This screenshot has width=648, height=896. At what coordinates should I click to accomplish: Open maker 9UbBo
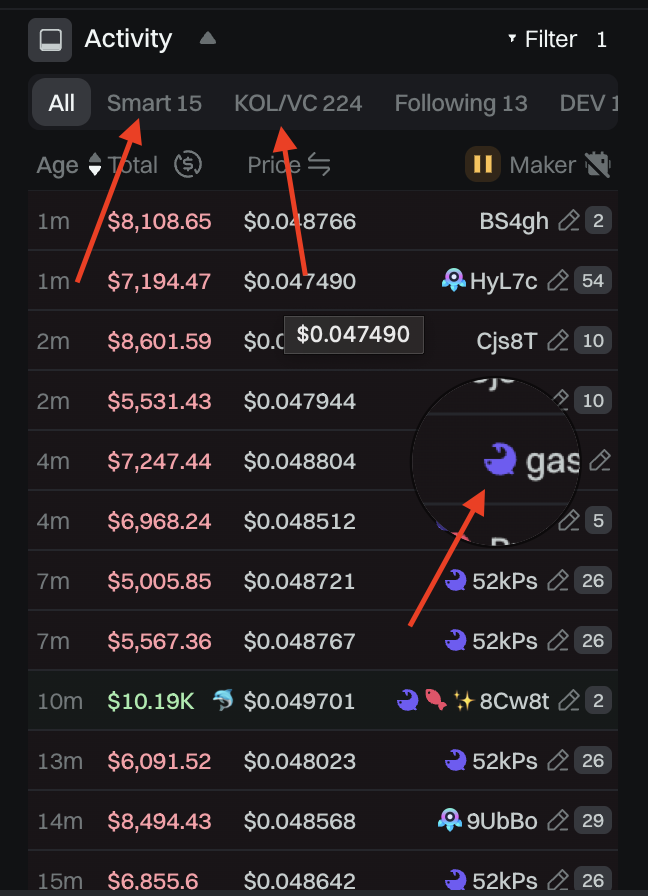tap(501, 821)
